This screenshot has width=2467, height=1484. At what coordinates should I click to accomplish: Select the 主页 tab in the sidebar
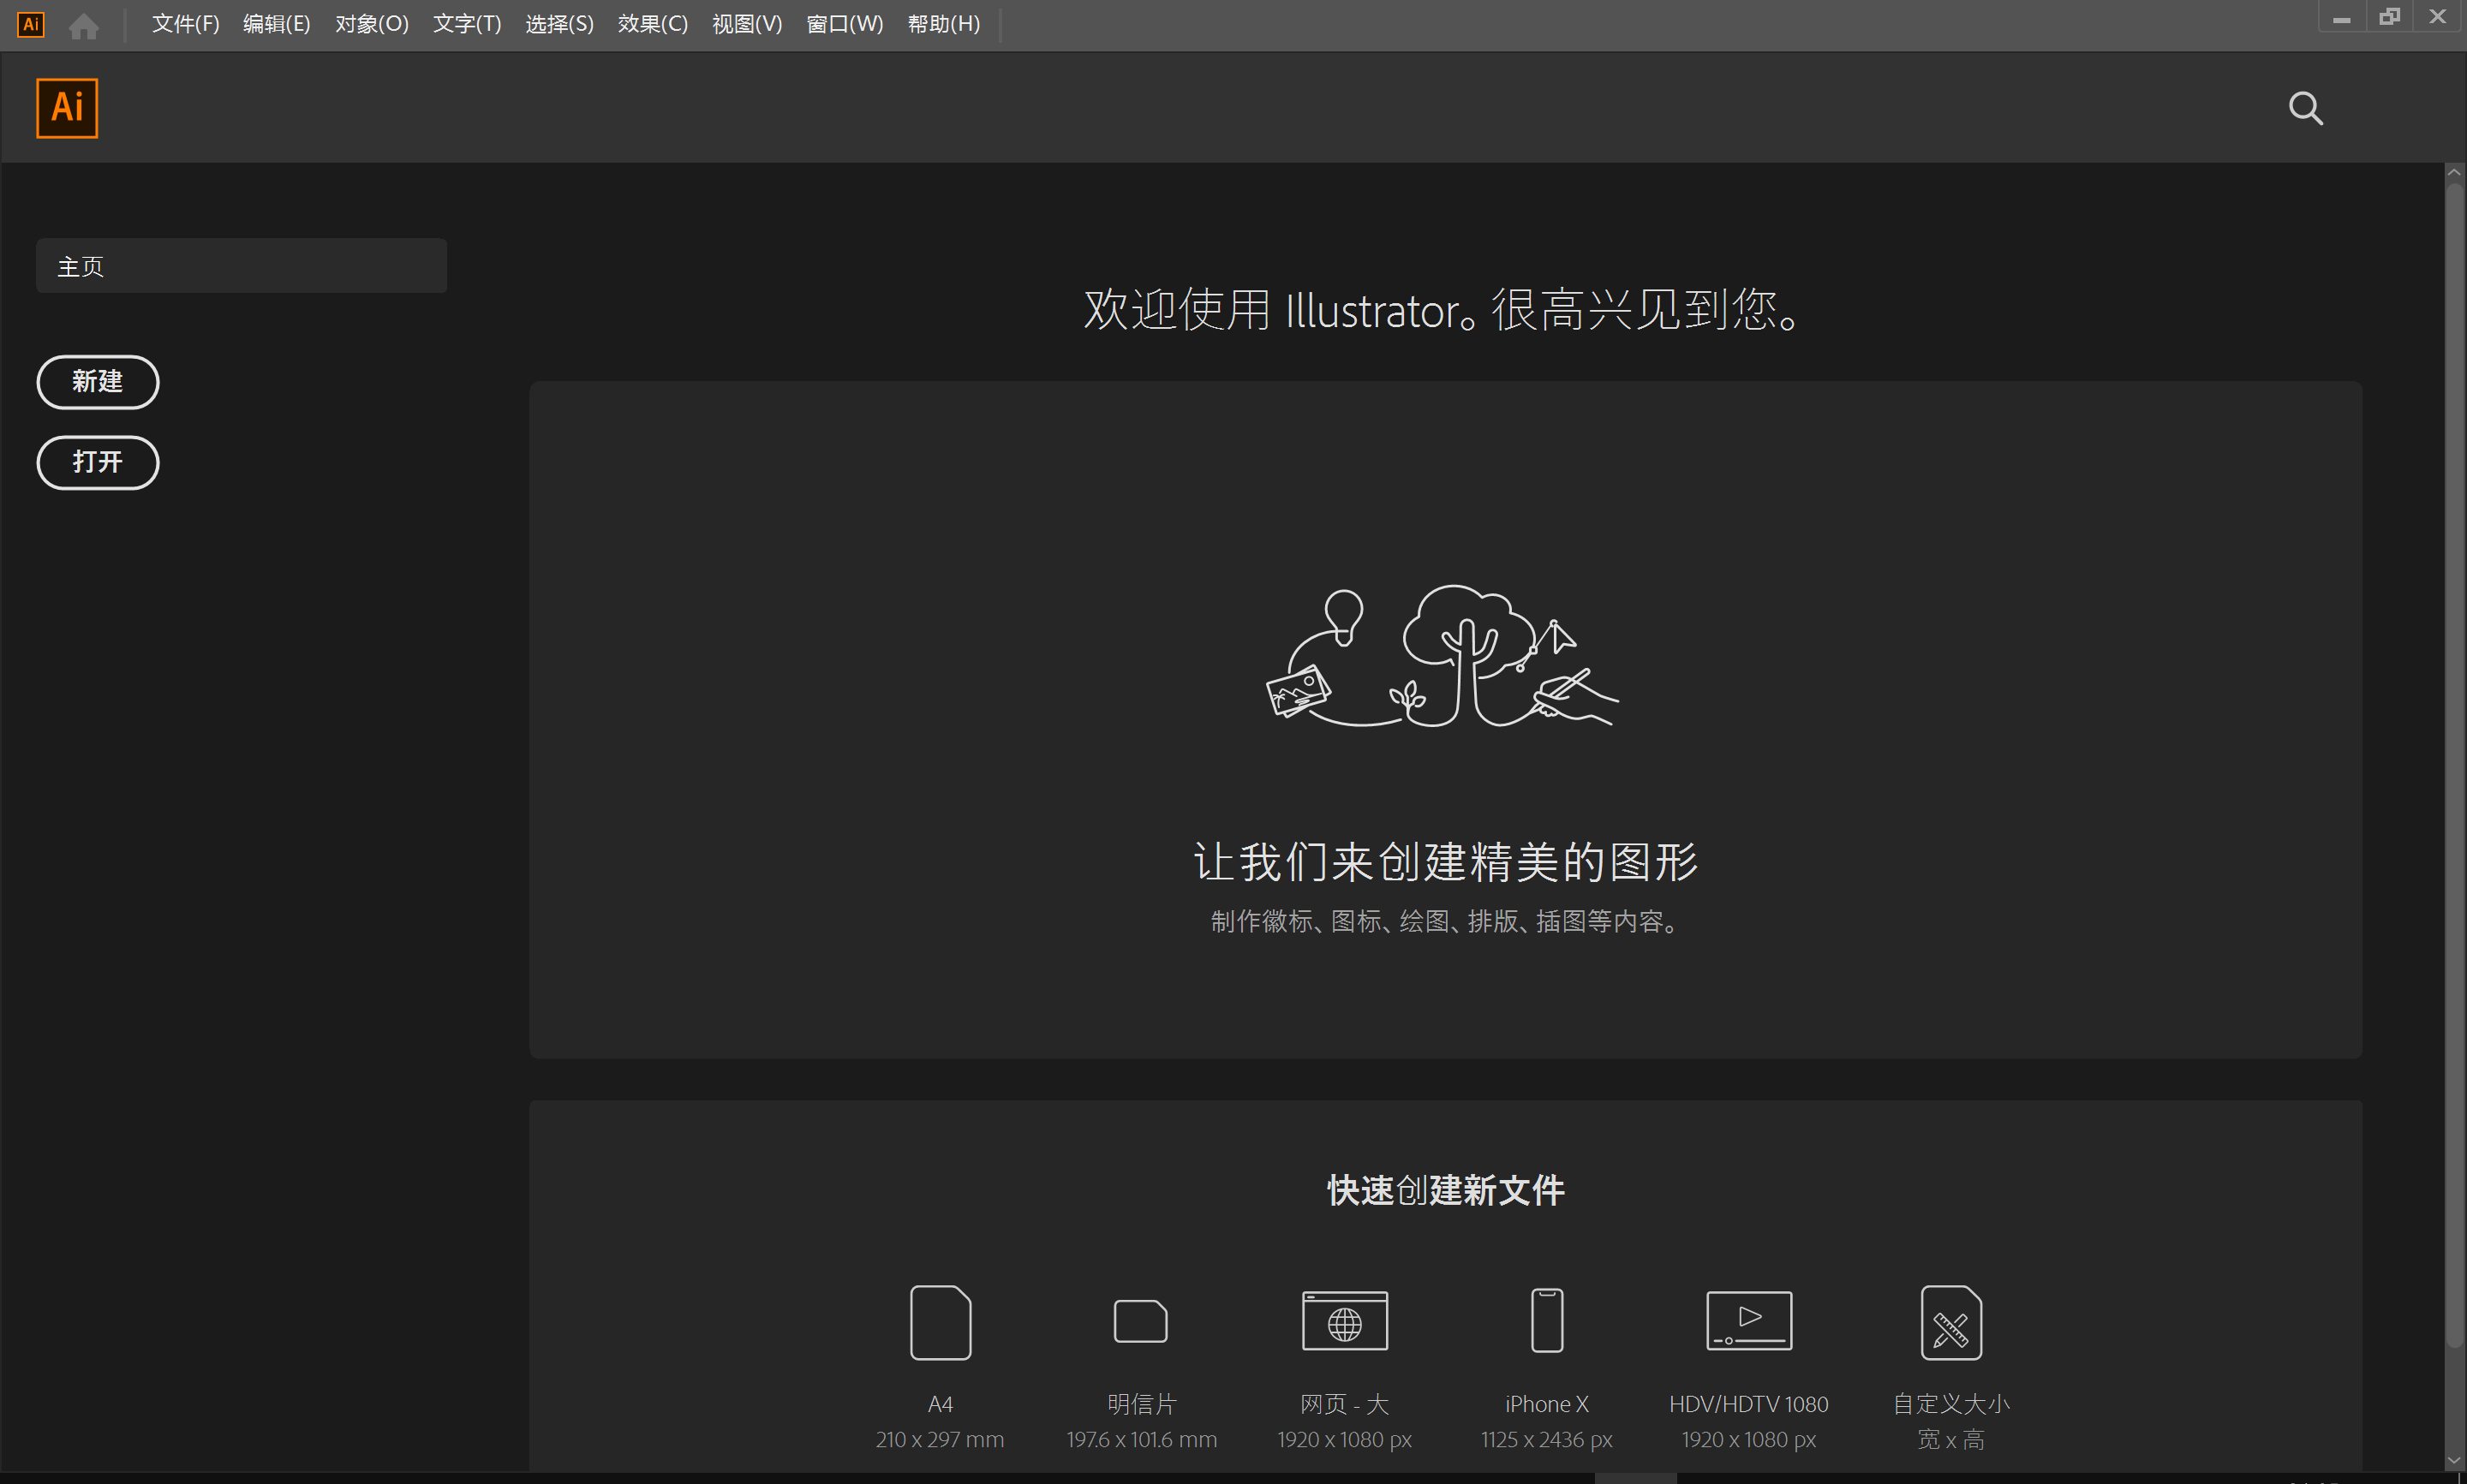241,266
